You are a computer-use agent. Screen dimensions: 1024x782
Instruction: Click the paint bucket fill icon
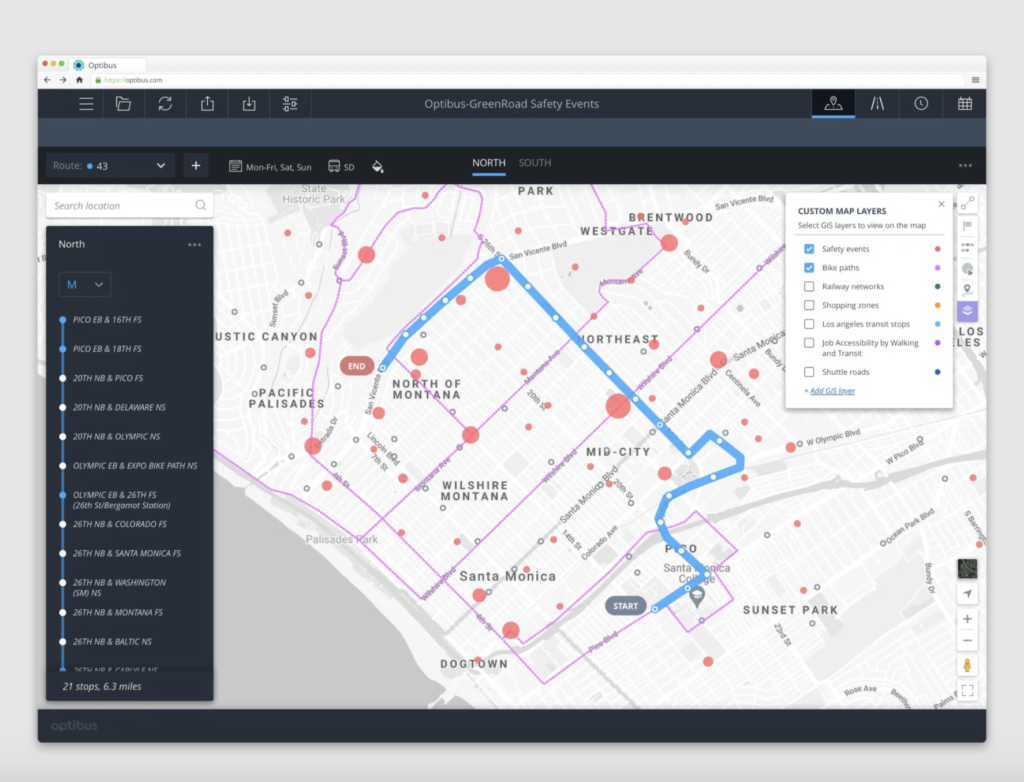click(378, 166)
